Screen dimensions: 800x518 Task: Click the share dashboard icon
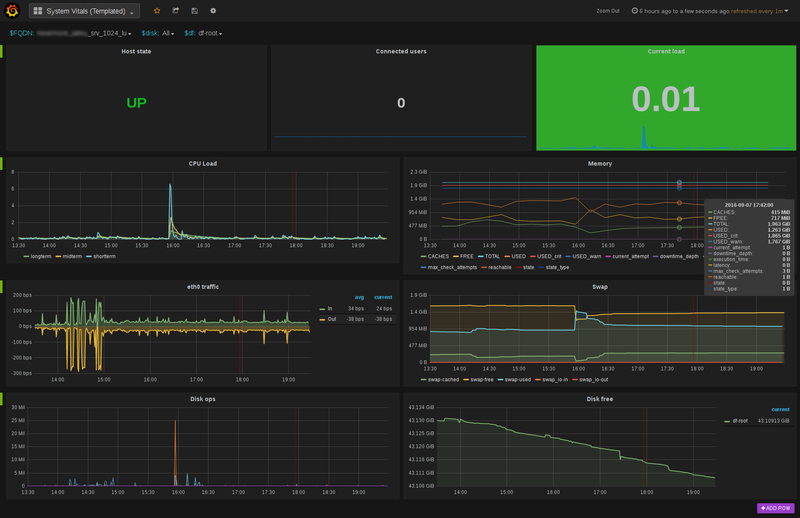tap(176, 11)
